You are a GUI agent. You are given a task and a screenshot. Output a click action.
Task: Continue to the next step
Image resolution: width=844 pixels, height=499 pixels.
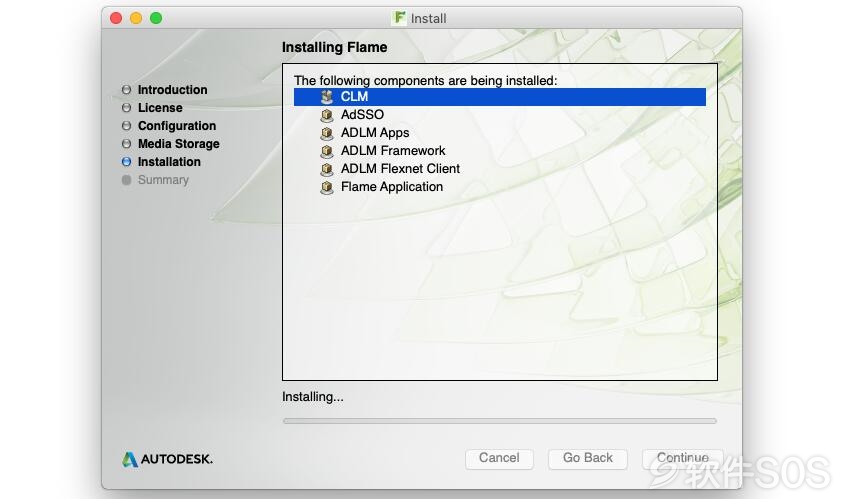[x=683, y=459]
